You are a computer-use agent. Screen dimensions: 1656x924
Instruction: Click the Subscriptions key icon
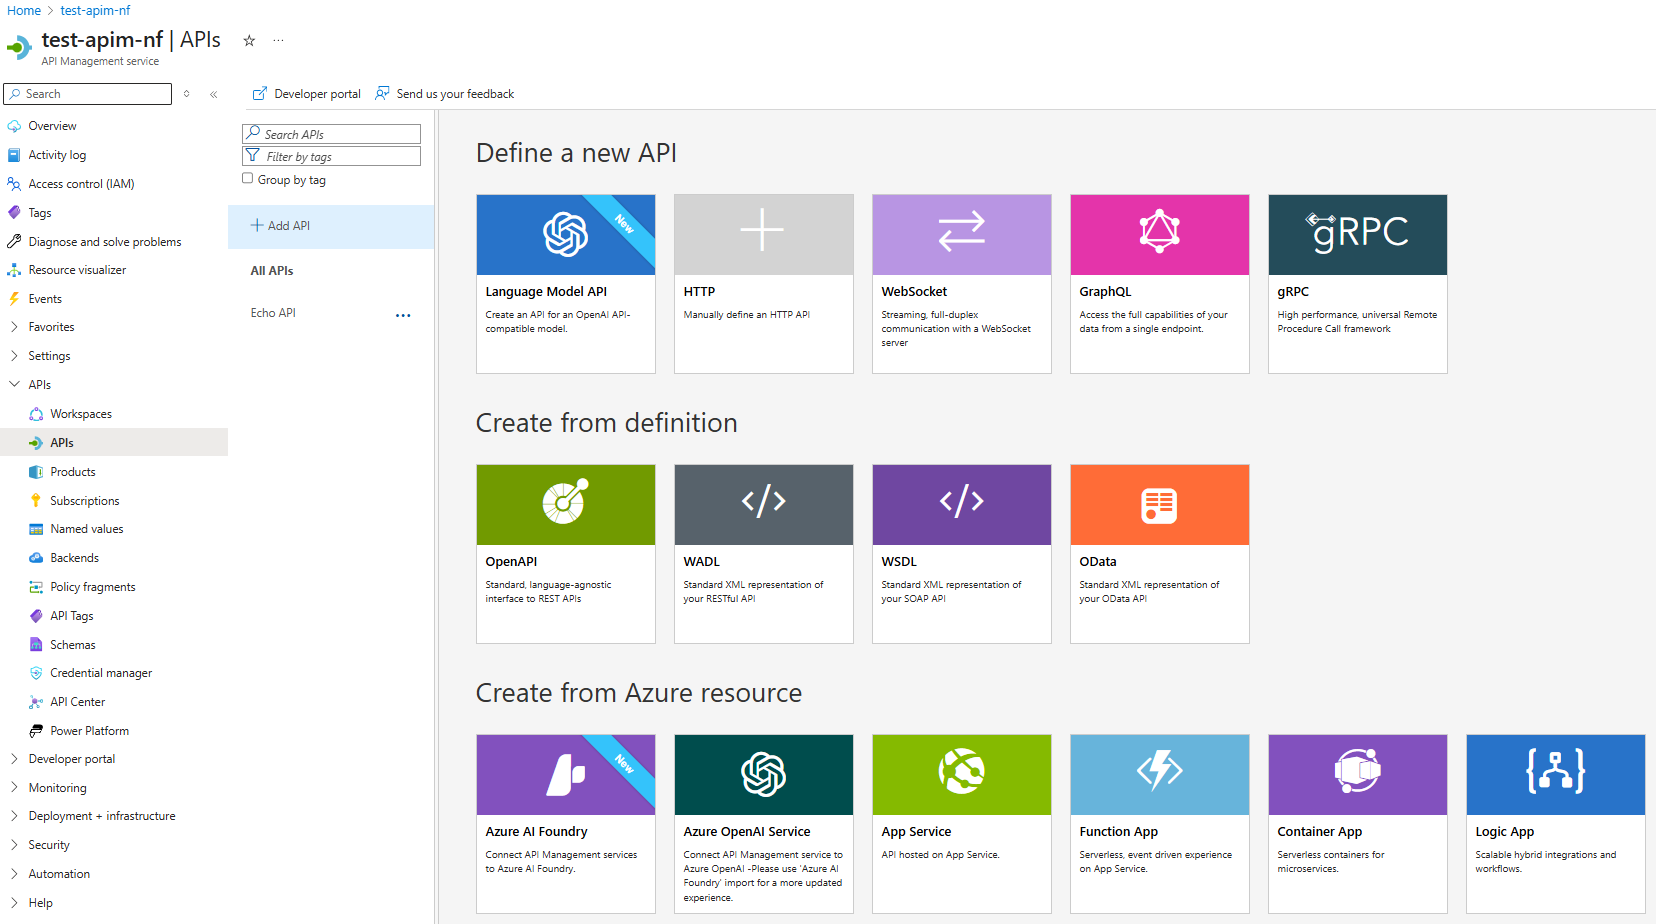[36, 501]
